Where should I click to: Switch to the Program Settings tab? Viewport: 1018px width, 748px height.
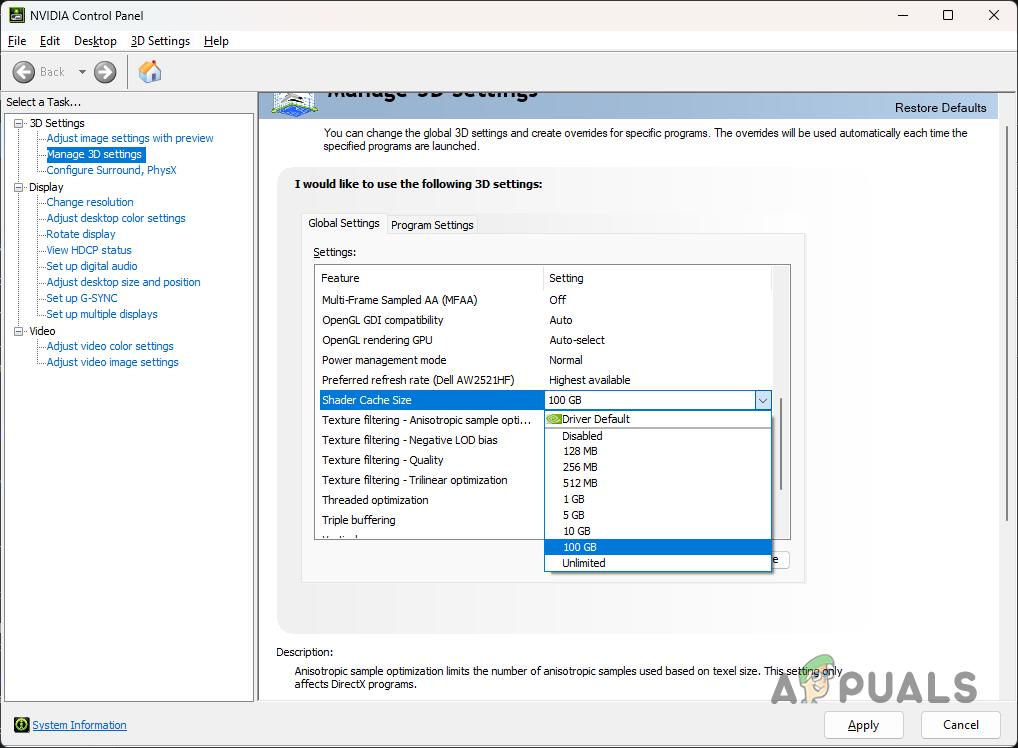point(431,224)
